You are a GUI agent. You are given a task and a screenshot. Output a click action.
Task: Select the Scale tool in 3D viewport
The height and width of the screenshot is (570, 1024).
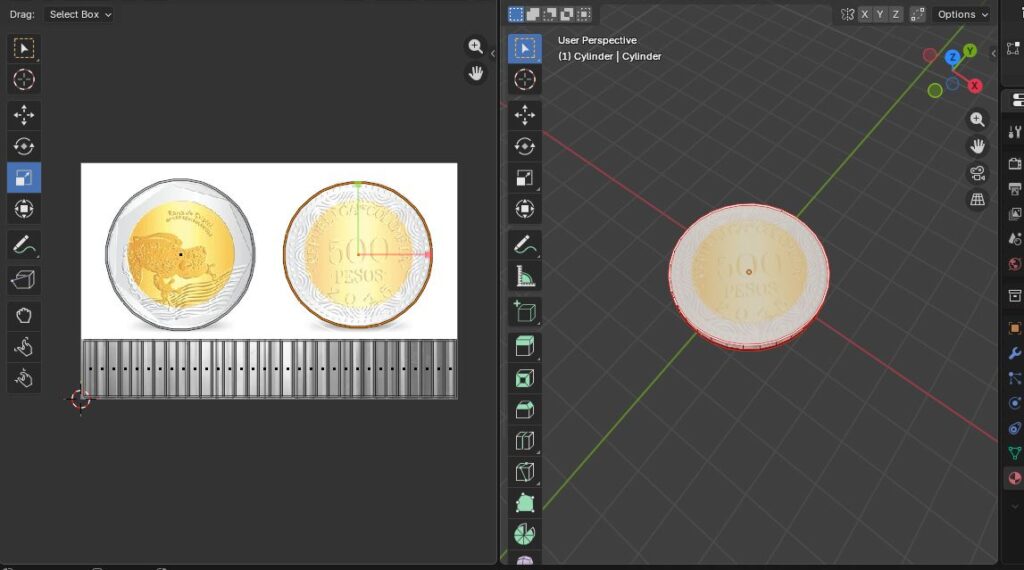(524, 178)
